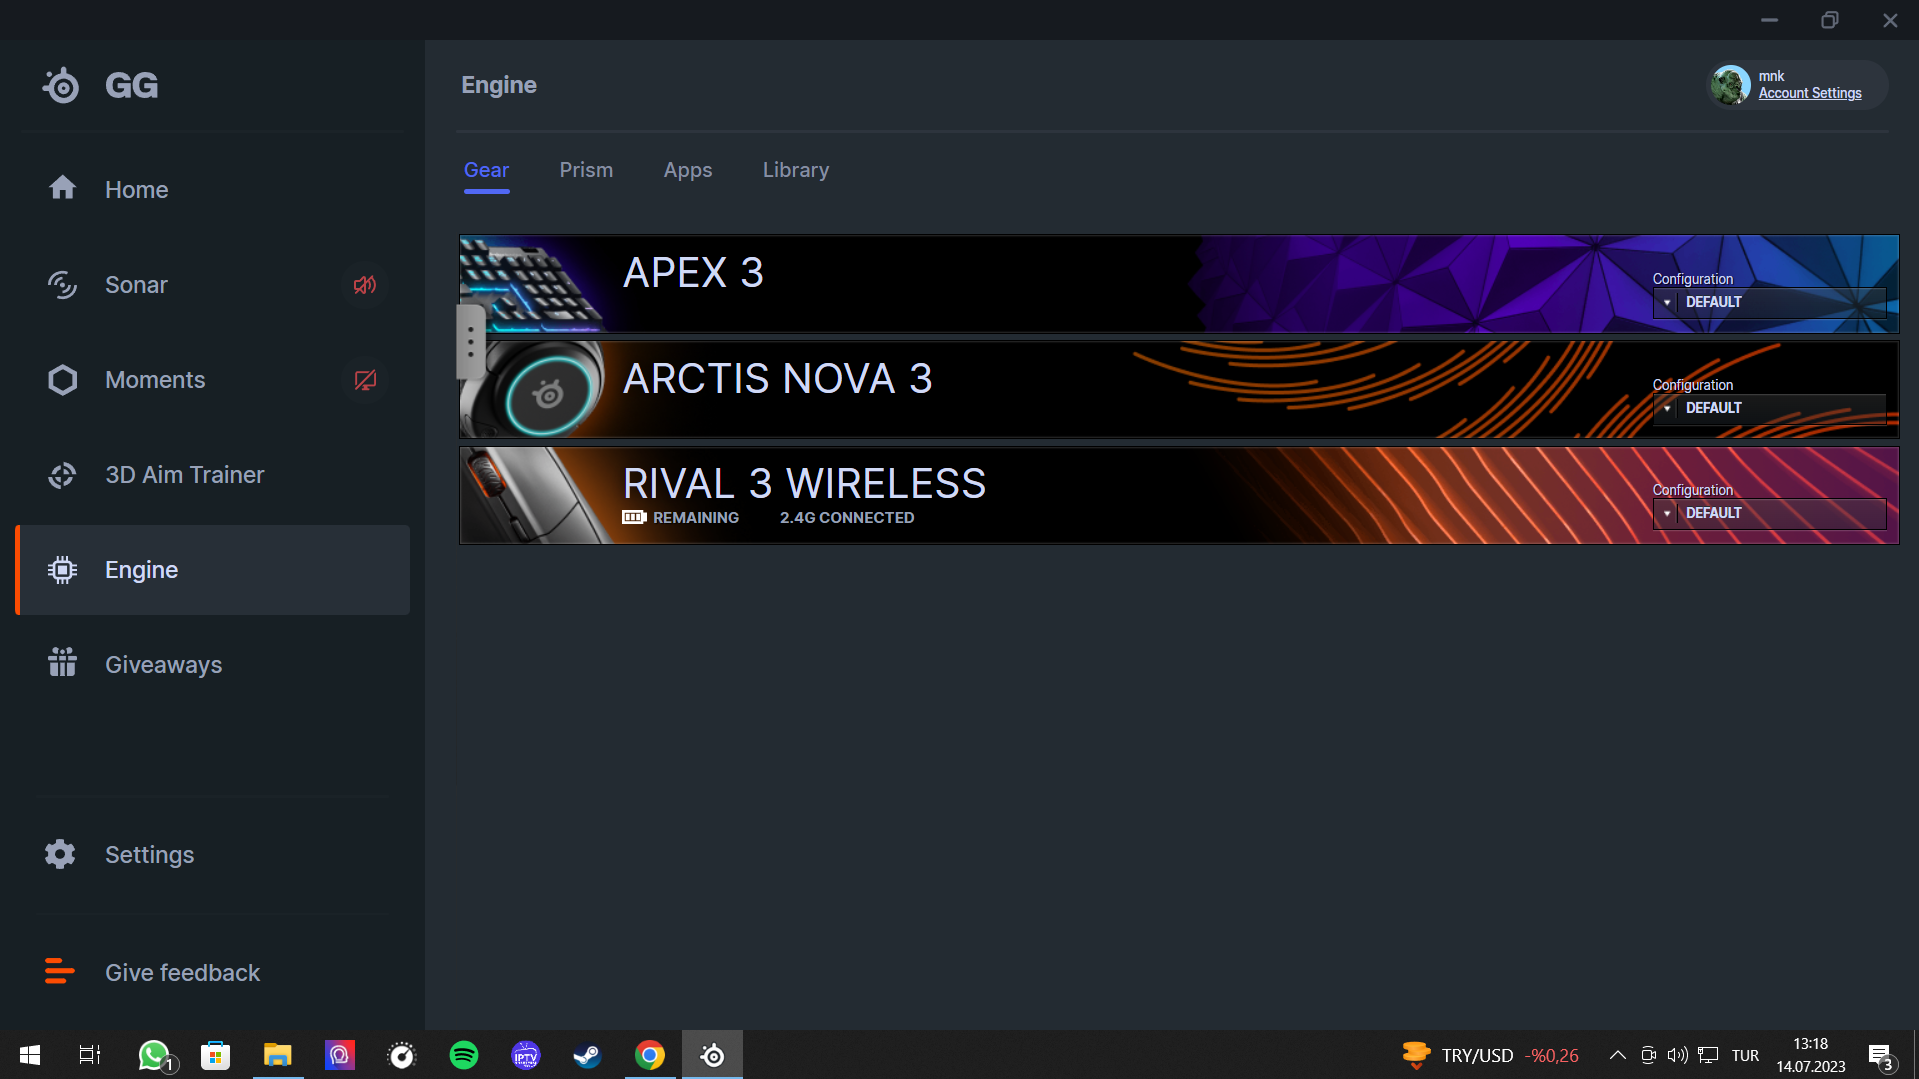Expand the ARCTIS NOVA 3 Configuration dropdown

pos(1769,408)
